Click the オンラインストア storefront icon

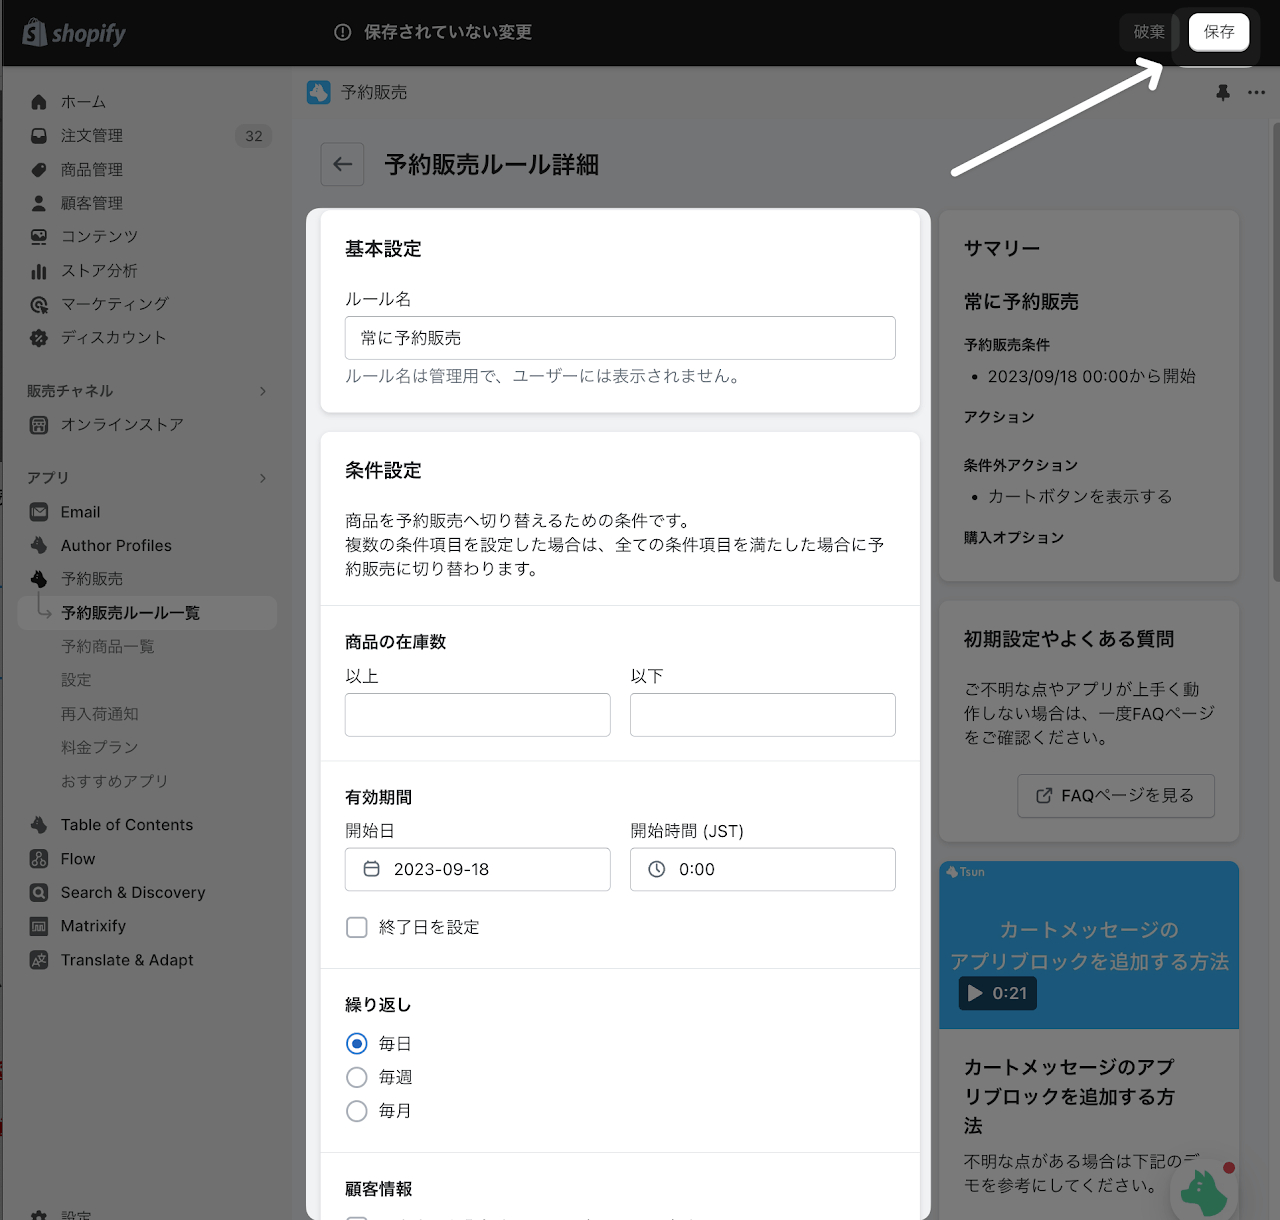coord(39,425)
